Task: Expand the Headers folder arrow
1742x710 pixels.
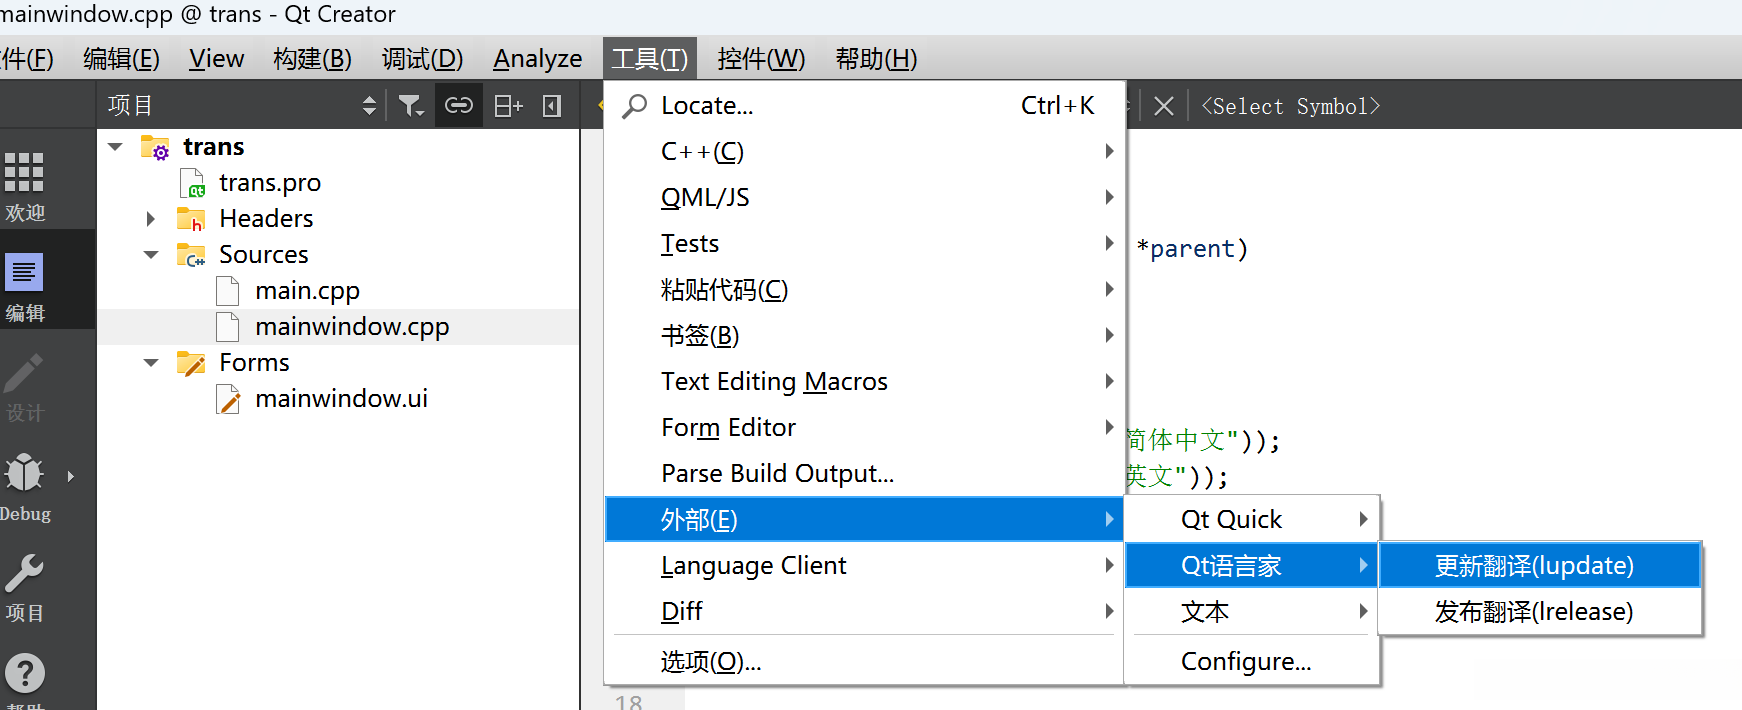Action: point(151,219)
